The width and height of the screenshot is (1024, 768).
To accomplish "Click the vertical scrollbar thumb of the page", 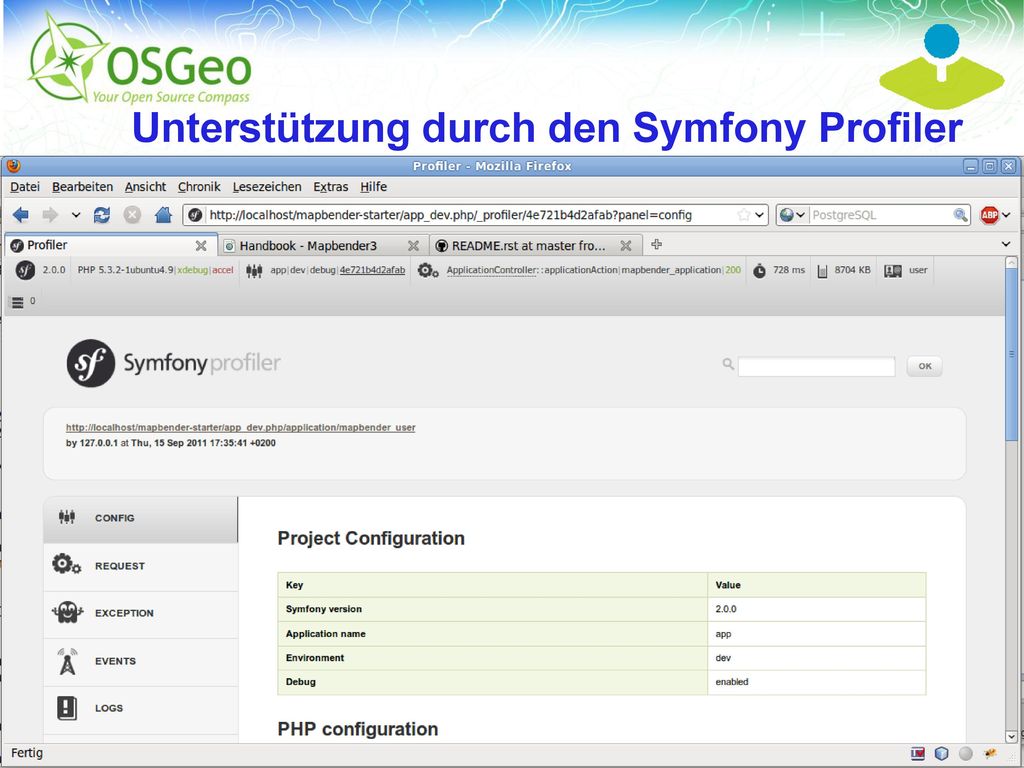I will coord(1012,355).
